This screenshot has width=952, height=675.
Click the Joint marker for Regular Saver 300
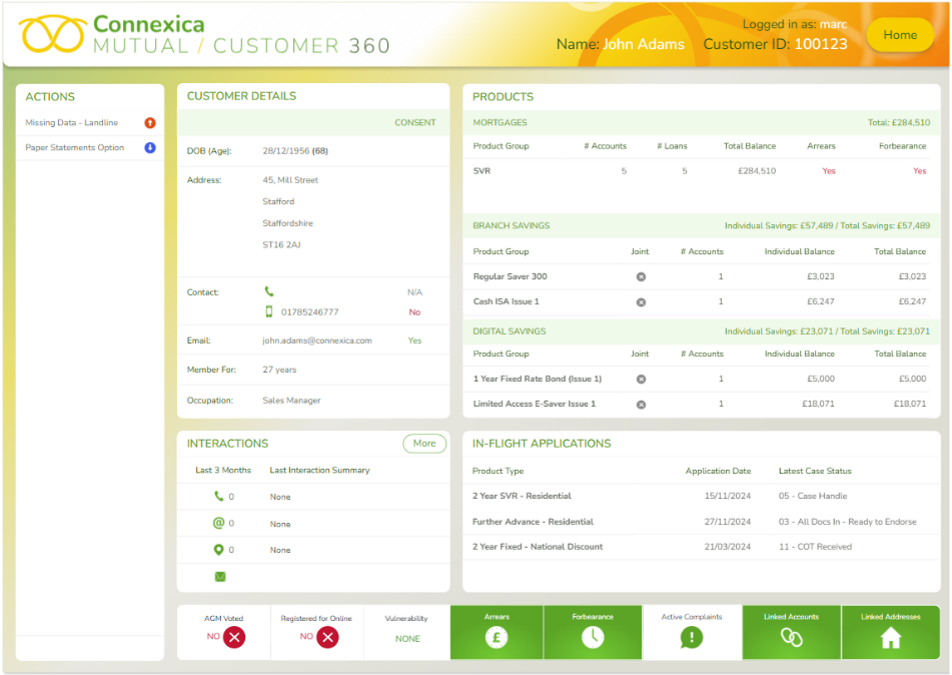click(x=641, y=277)
